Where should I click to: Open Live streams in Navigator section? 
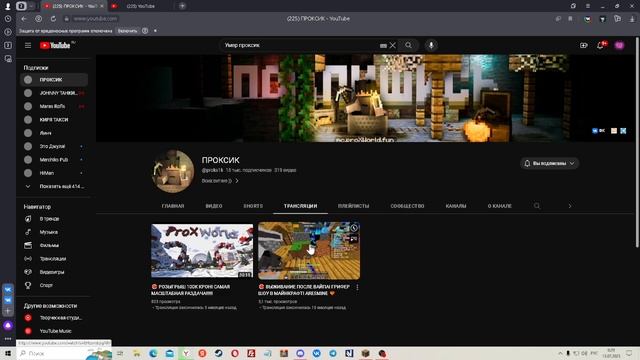pos(54,259)
